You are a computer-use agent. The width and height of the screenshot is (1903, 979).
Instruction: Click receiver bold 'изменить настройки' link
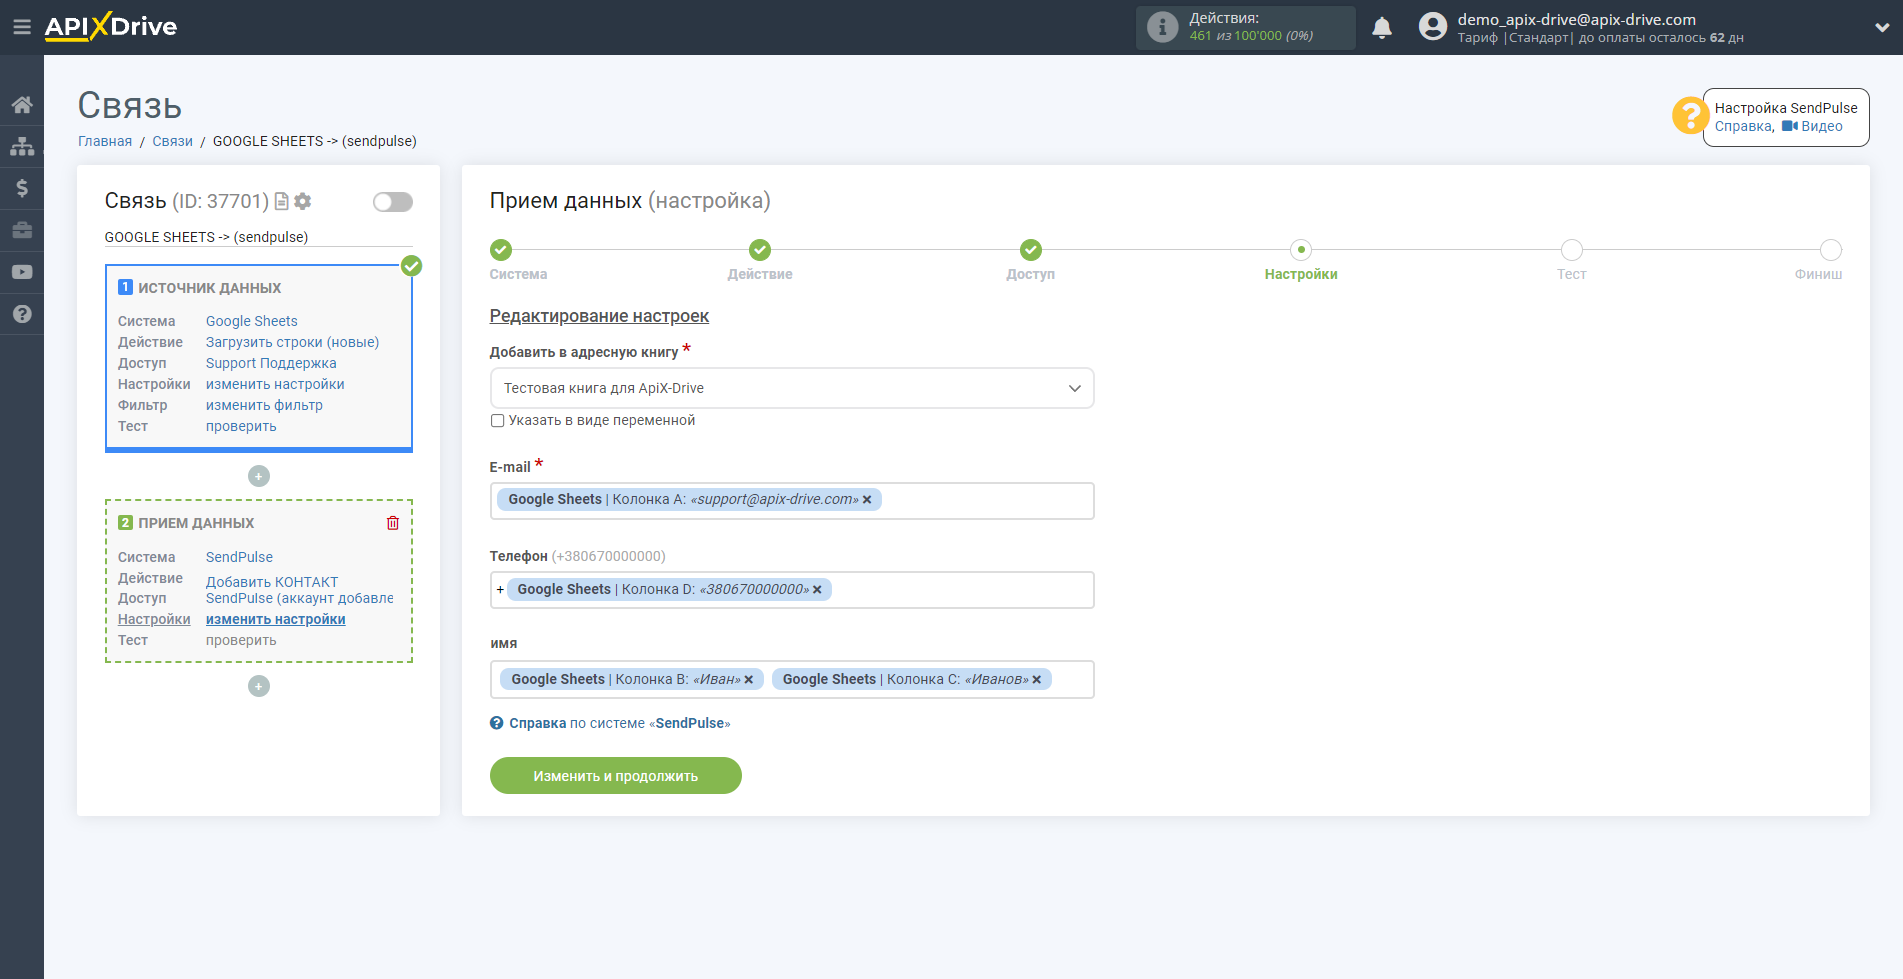(276, 619)
